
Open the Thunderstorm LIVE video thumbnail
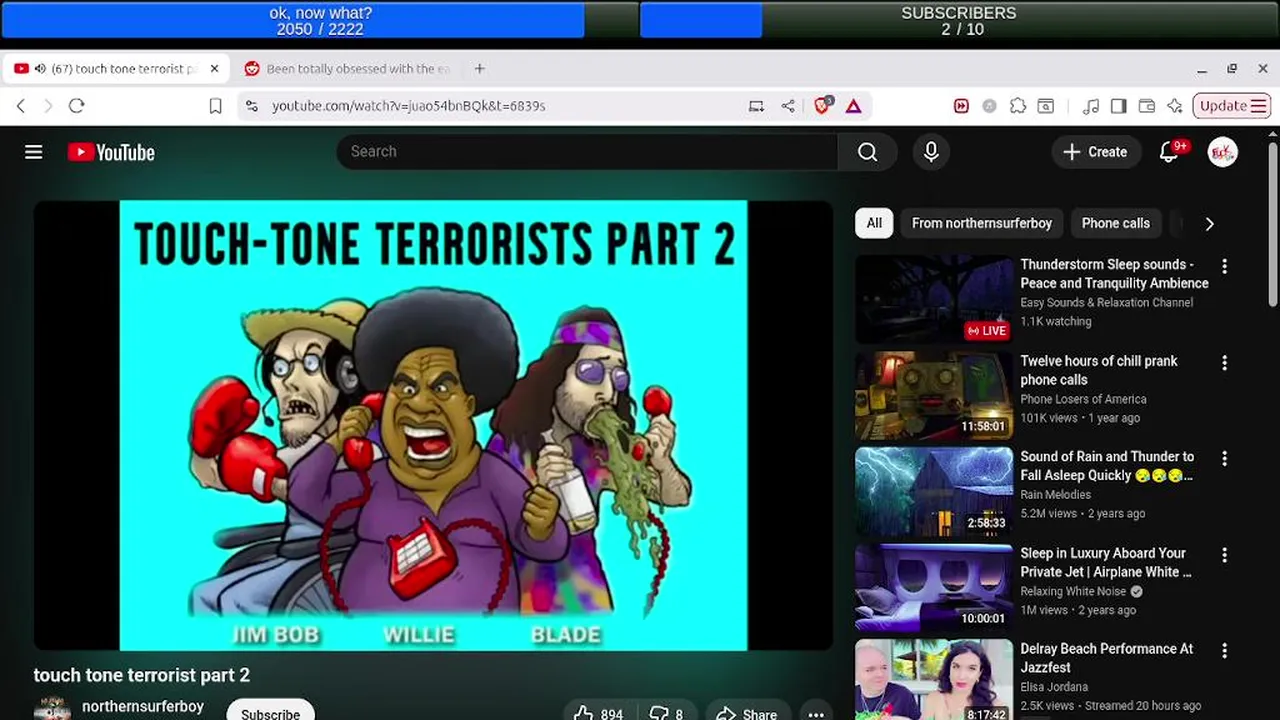click(x=934, y=299)
